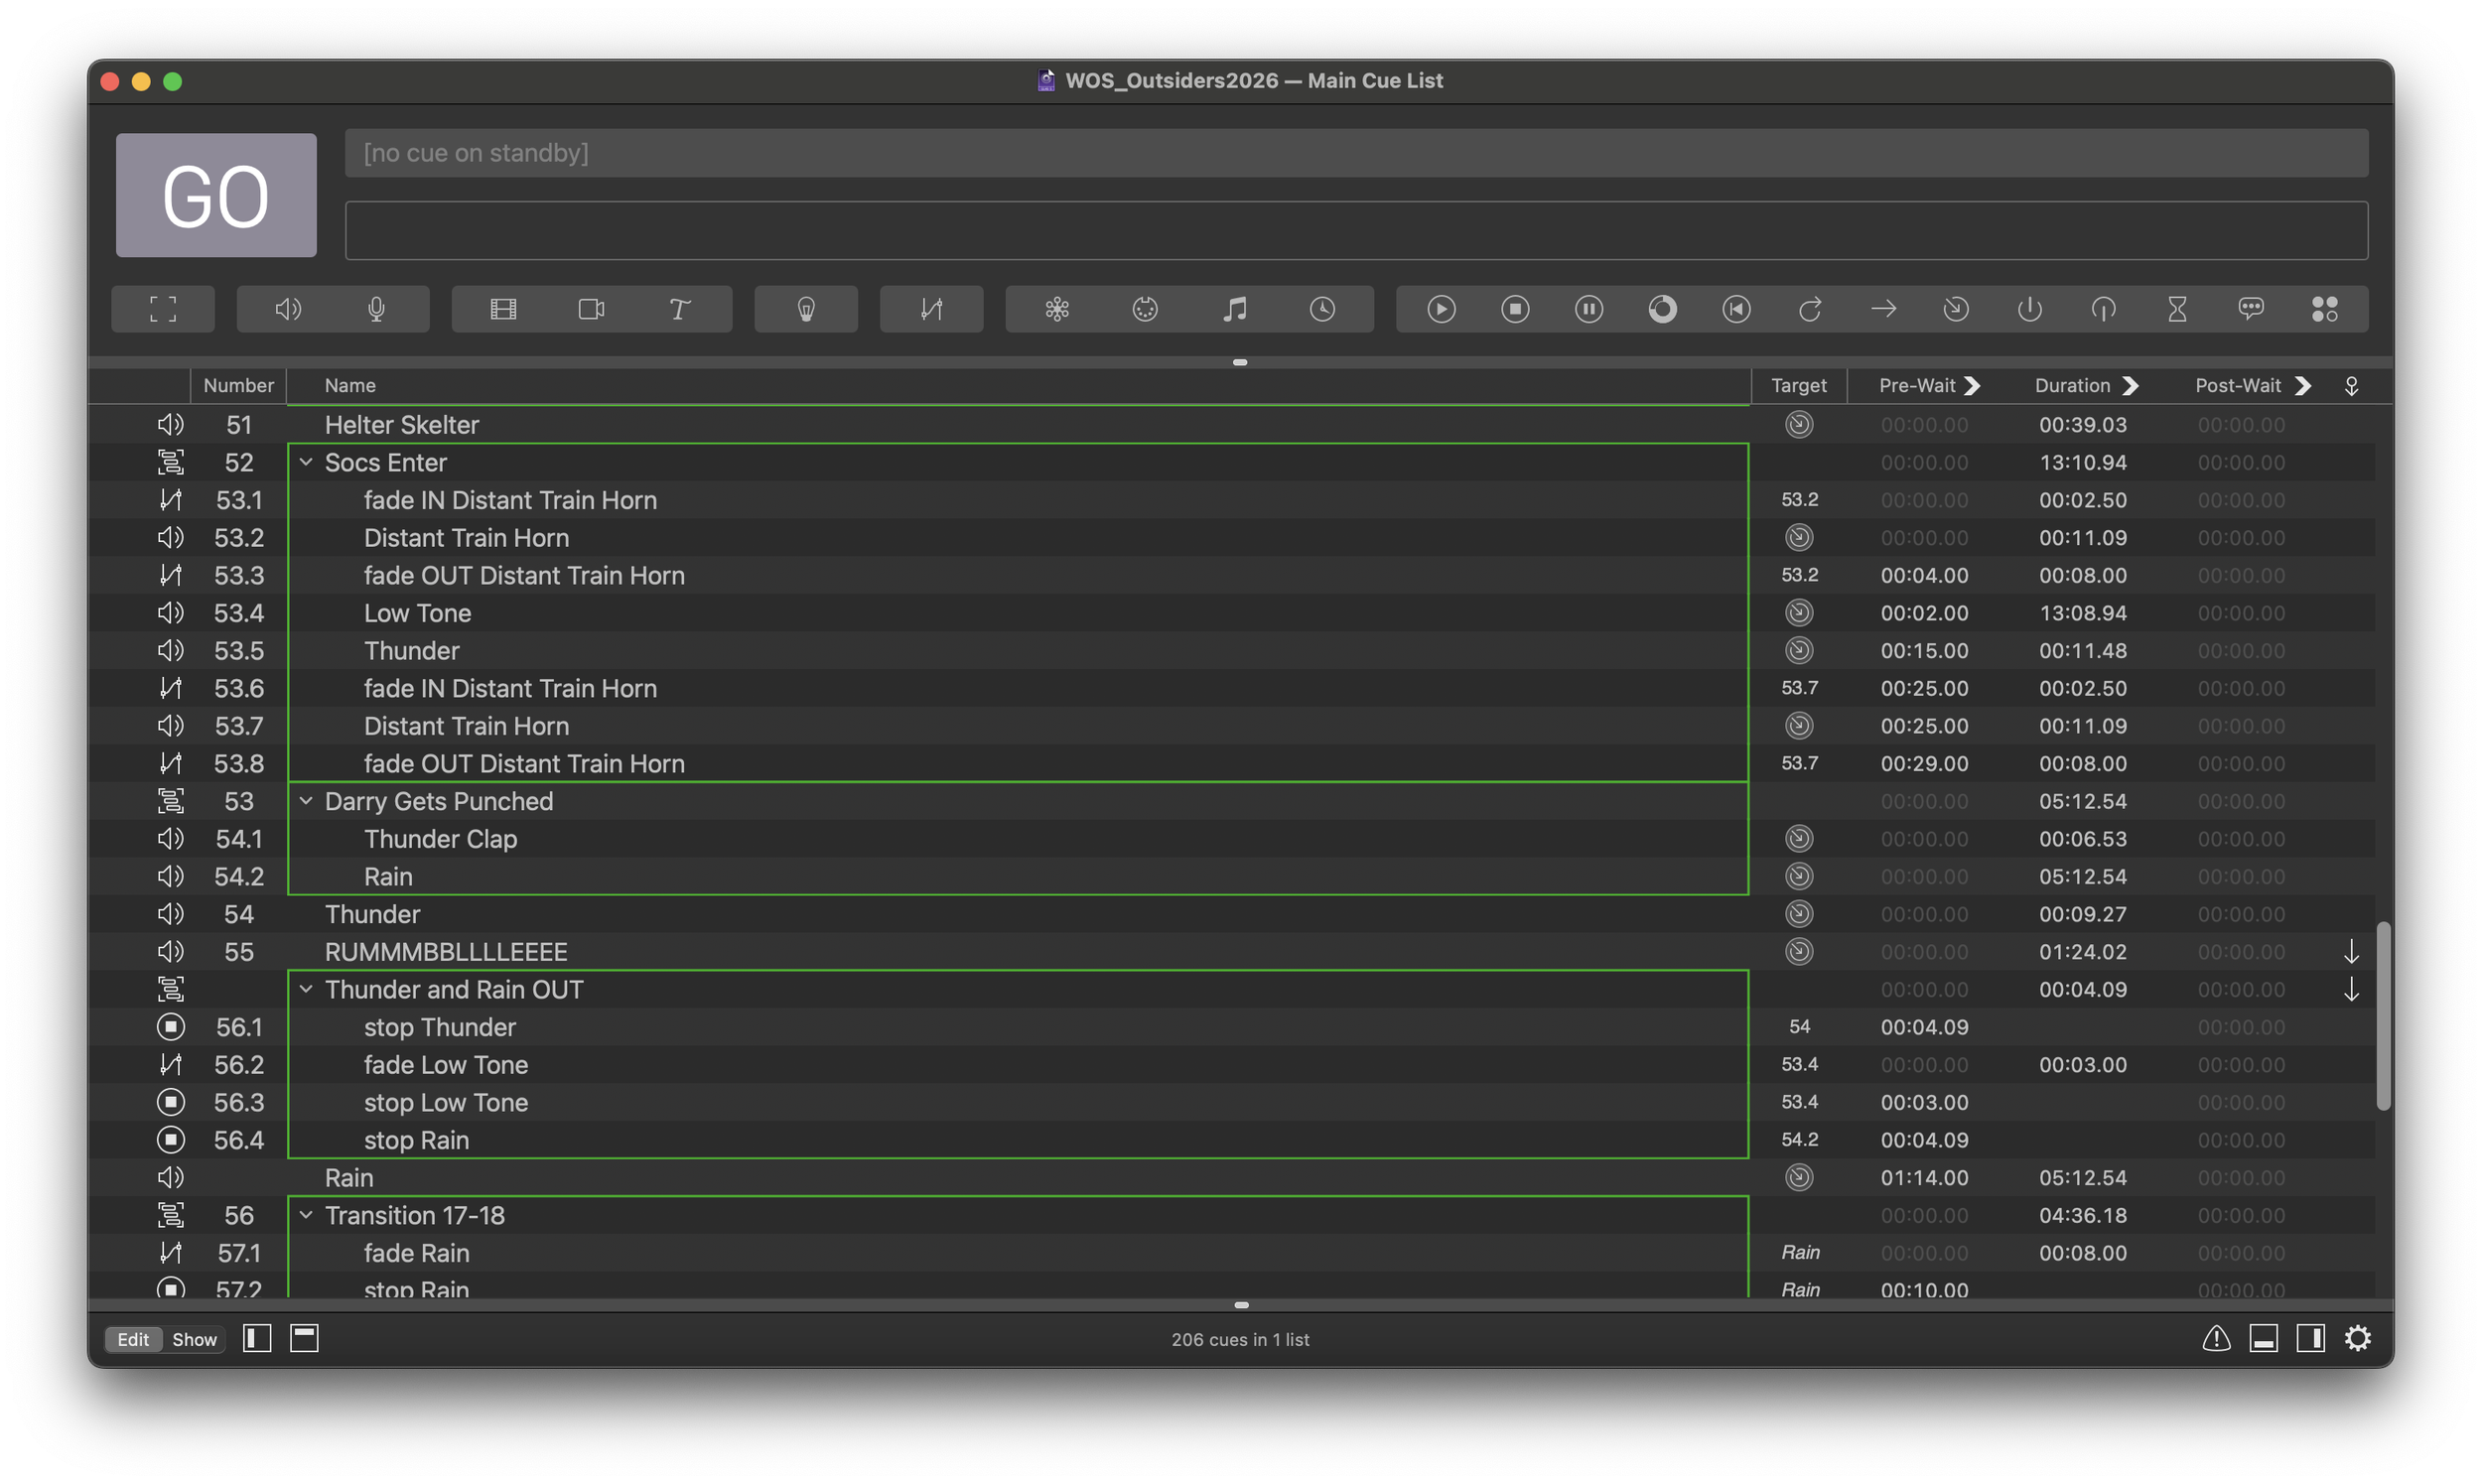
Task: Add a Light cue with bulb icon
Action: tap(806, 309)
